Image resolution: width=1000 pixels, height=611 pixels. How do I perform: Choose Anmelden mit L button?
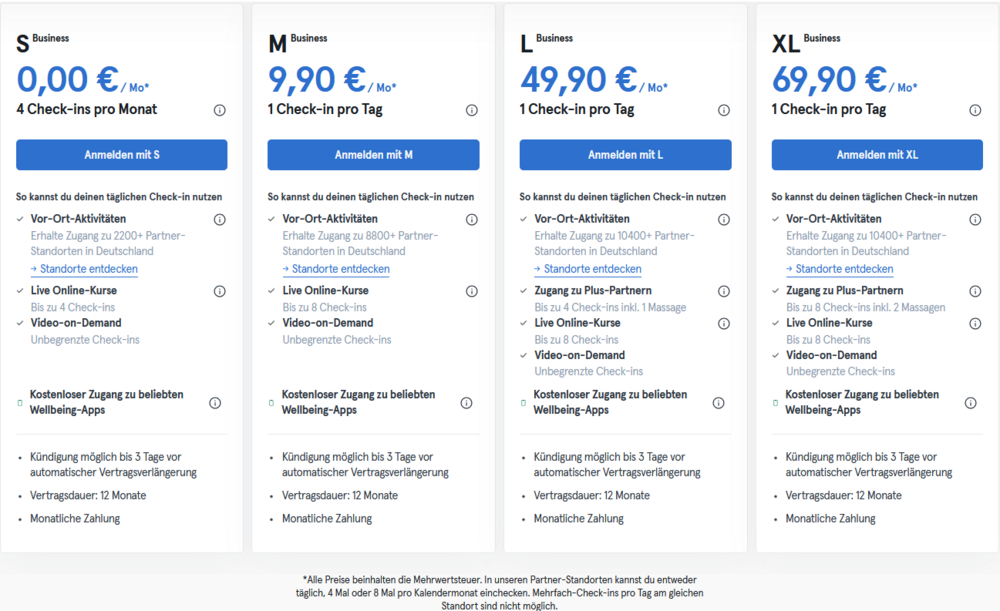pos(625,155)
